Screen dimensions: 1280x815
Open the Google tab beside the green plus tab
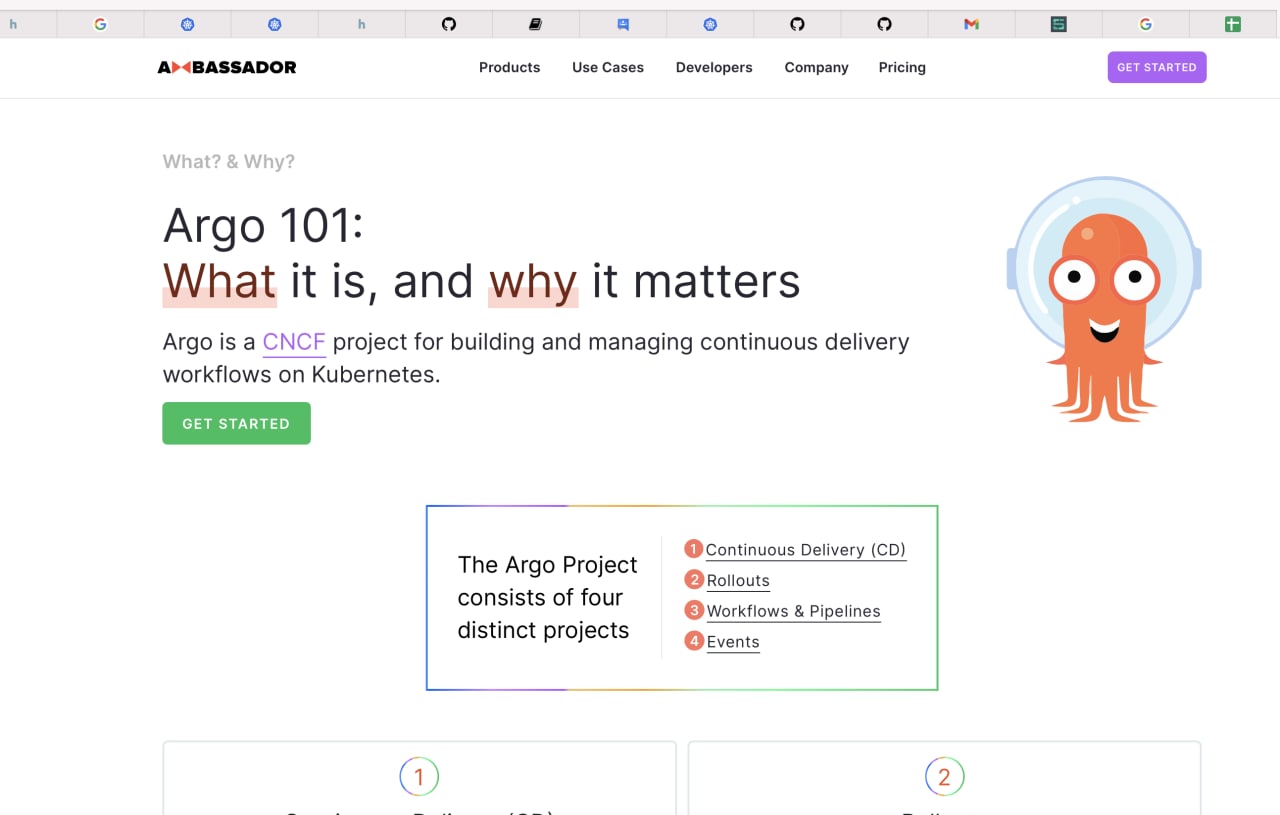point(1146,24)
